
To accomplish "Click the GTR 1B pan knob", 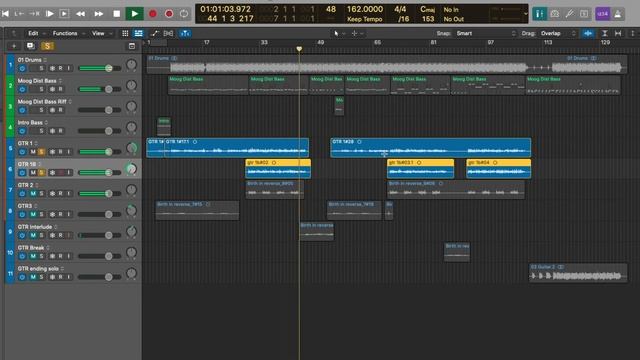I will click(x=131, y=169).
